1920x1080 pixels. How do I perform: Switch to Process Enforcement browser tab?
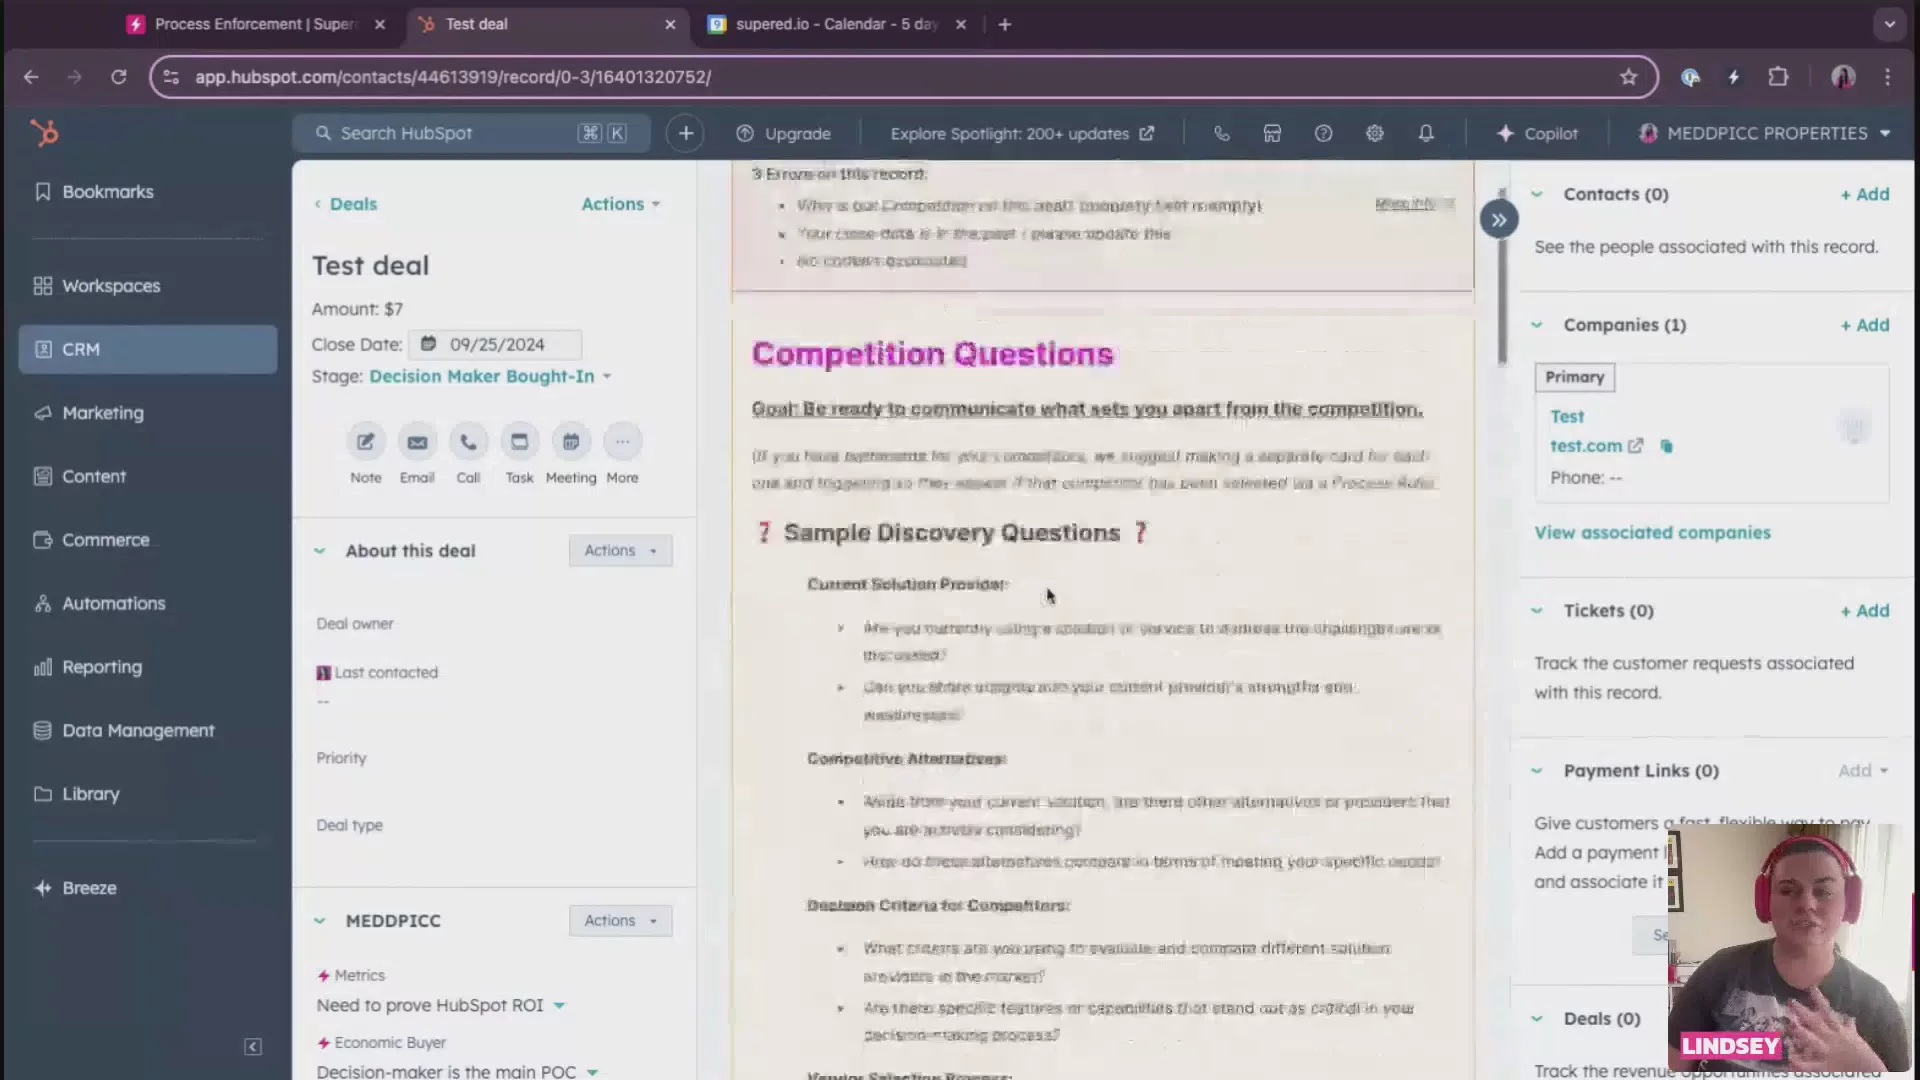tap(255, 24)
